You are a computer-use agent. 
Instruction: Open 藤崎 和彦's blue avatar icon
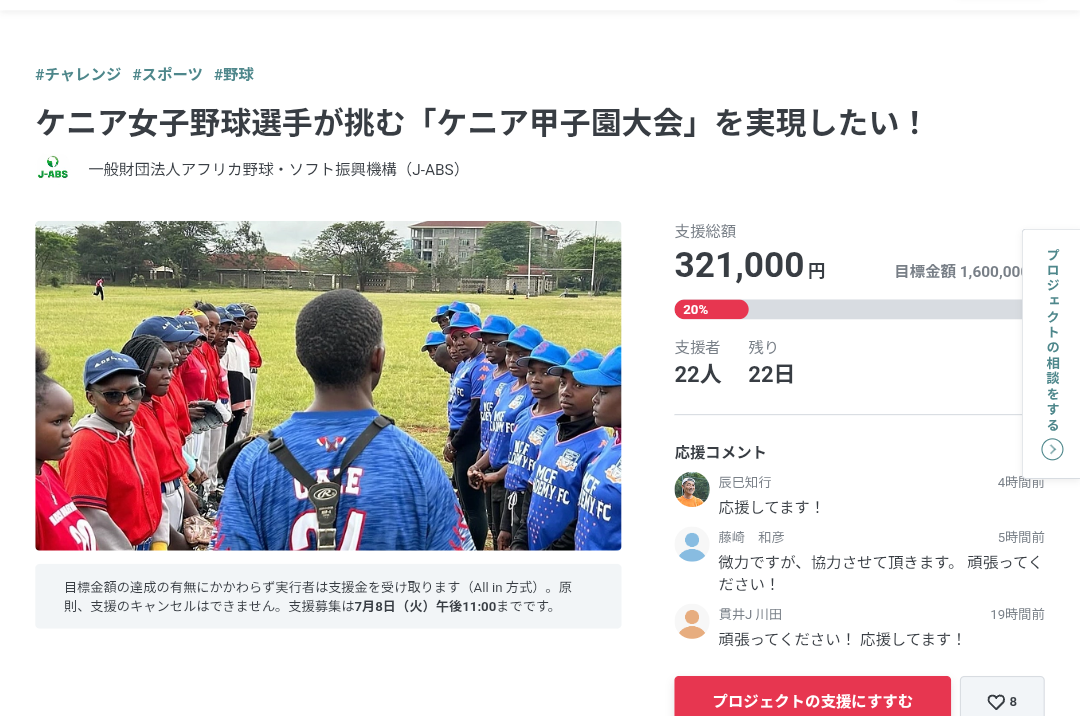692,545
